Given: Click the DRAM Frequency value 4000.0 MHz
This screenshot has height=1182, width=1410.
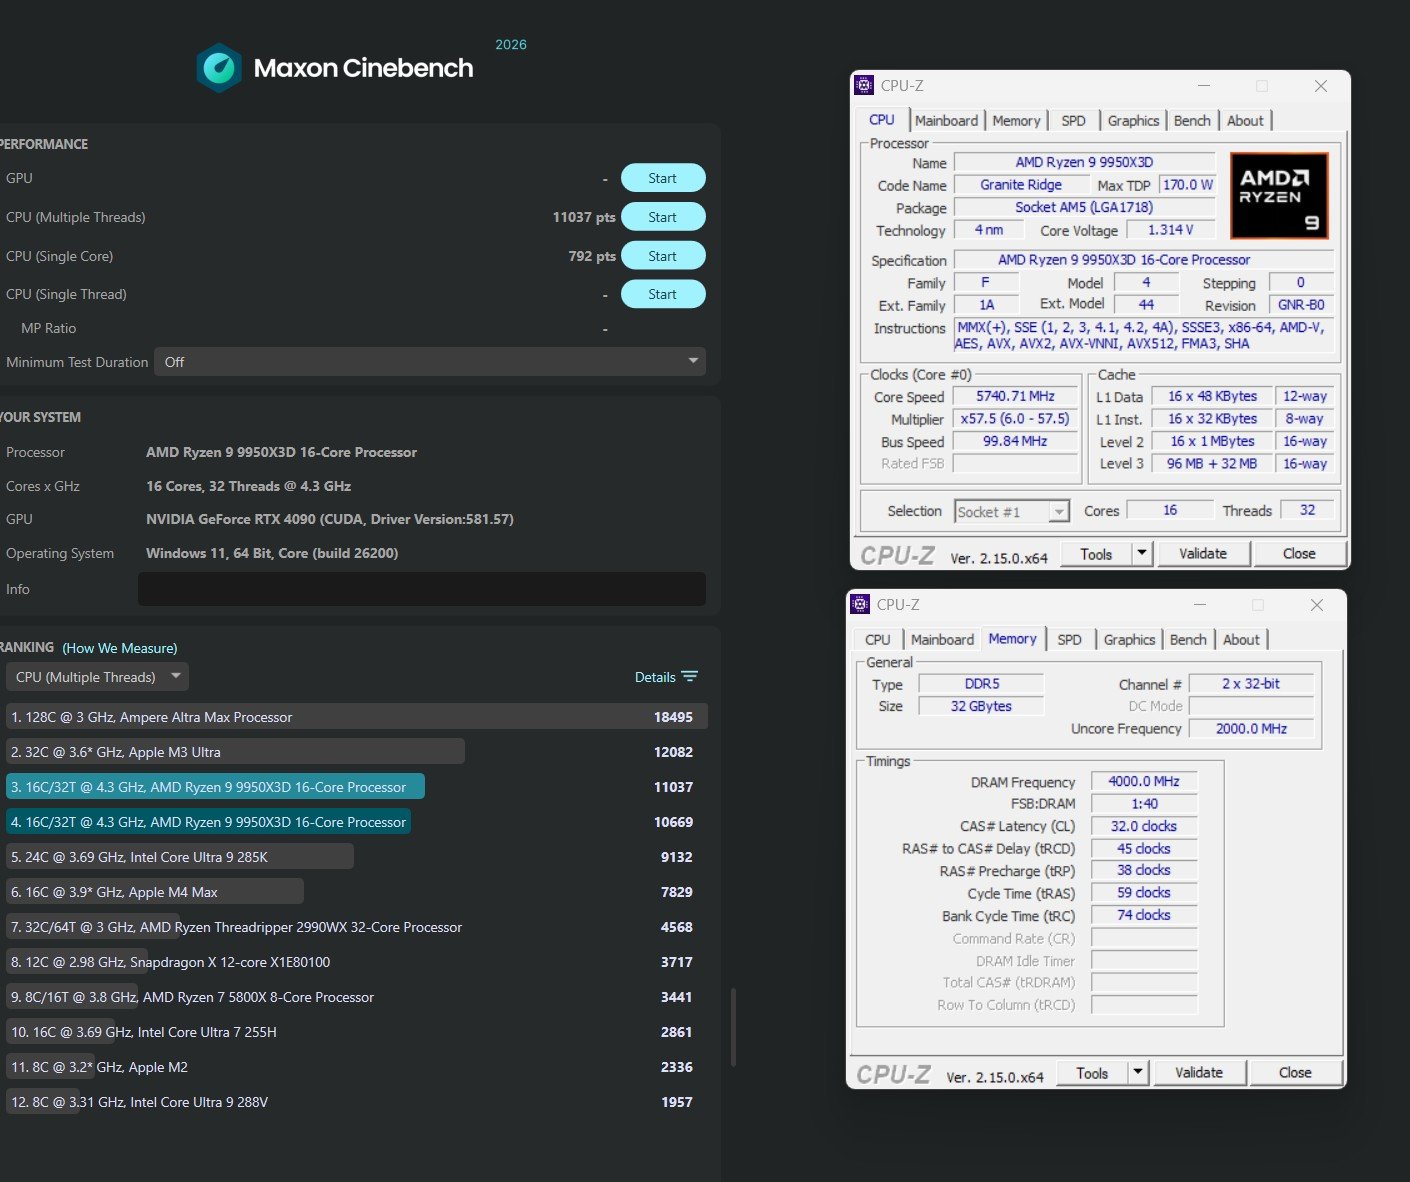Looking at the screenshot, I should 1144,782.
